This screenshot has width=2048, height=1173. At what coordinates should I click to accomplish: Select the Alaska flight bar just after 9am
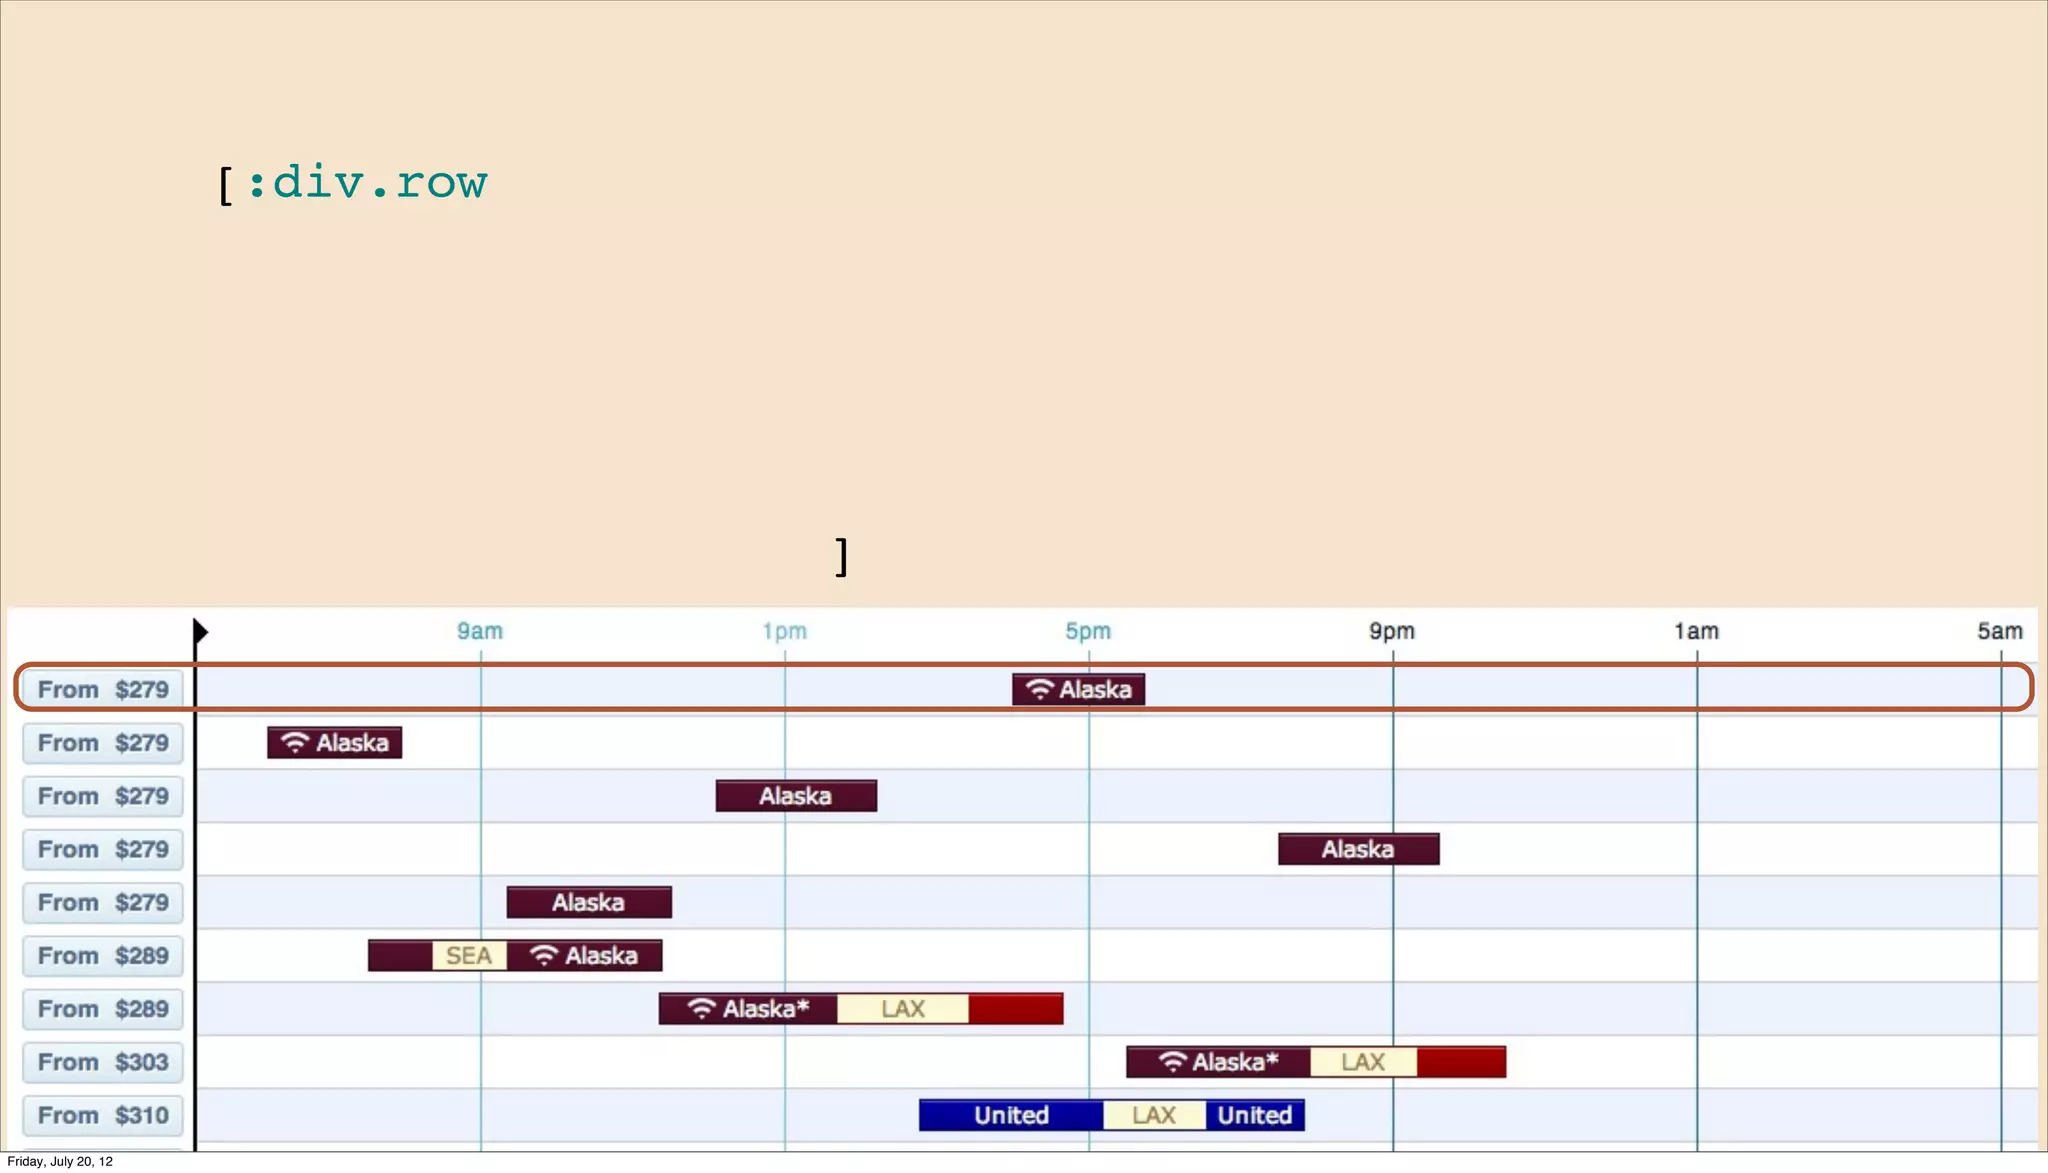coord(589,902)
